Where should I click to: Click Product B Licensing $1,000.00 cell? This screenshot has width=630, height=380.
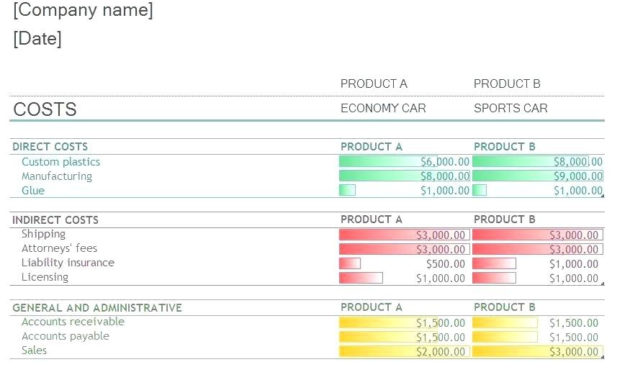tap(538, 278)
